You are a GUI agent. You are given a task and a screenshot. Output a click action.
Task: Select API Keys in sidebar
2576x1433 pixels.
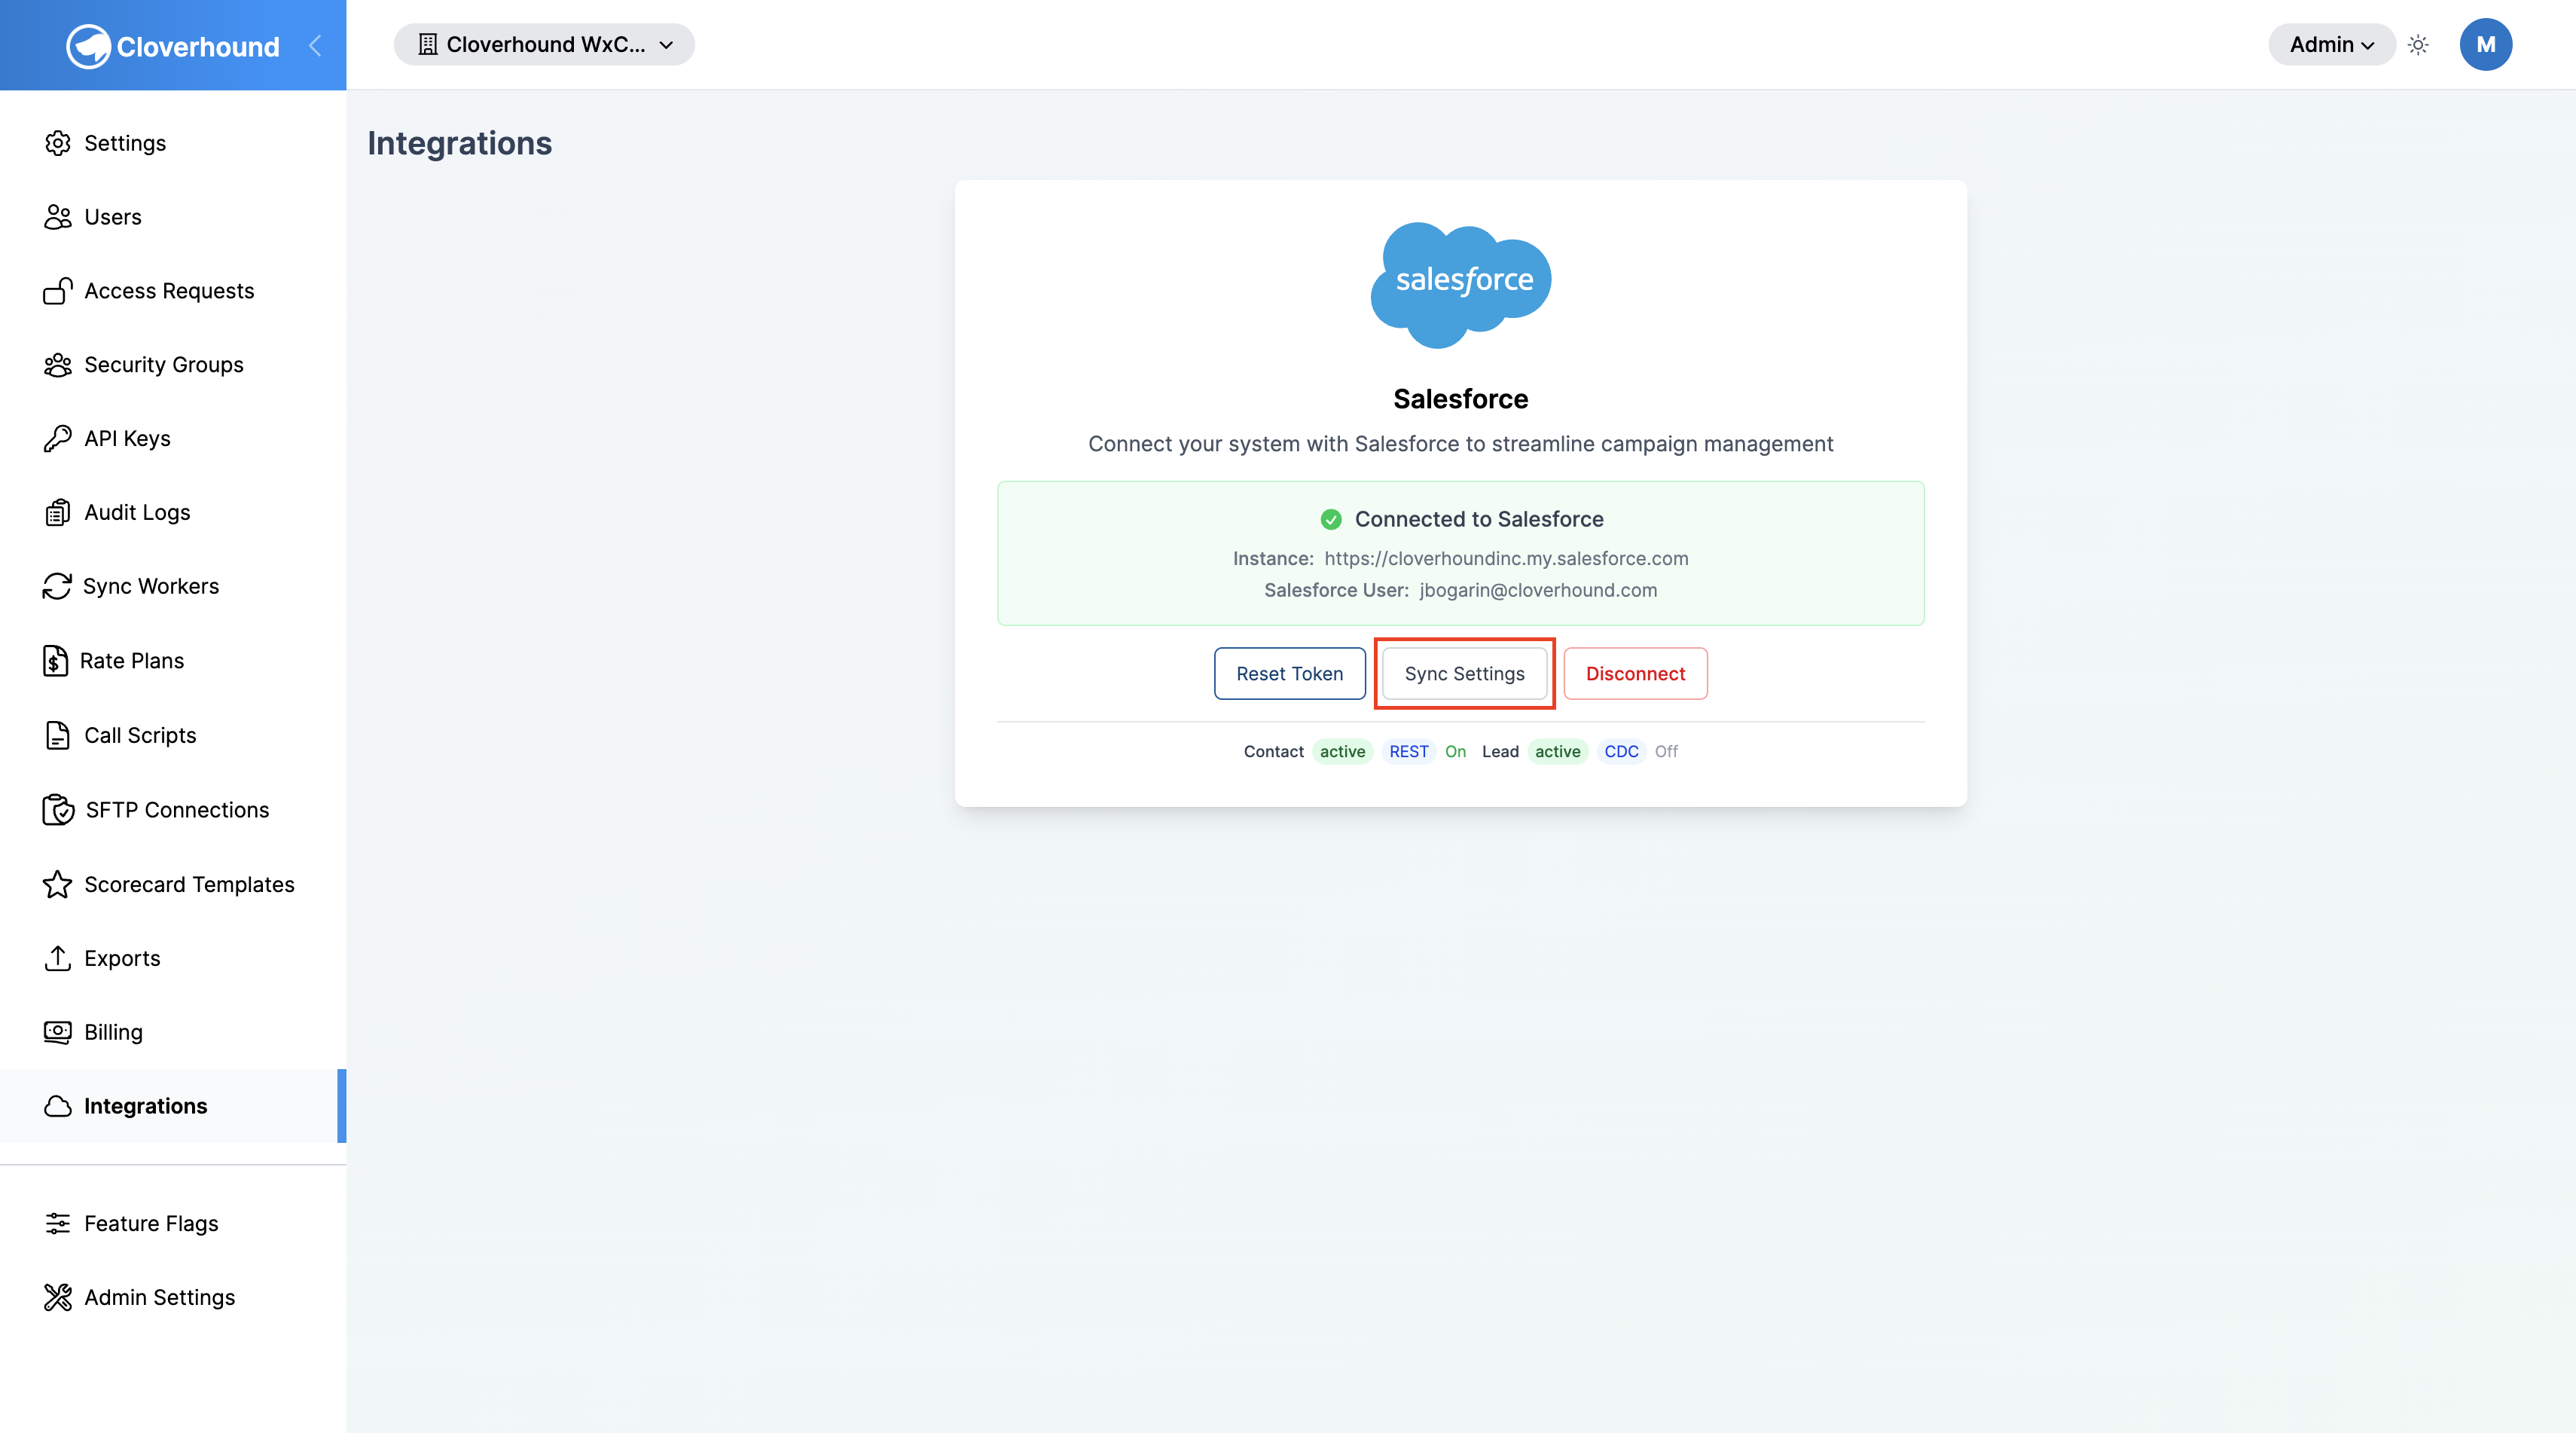pyautogui.click(x=173, y=438)
